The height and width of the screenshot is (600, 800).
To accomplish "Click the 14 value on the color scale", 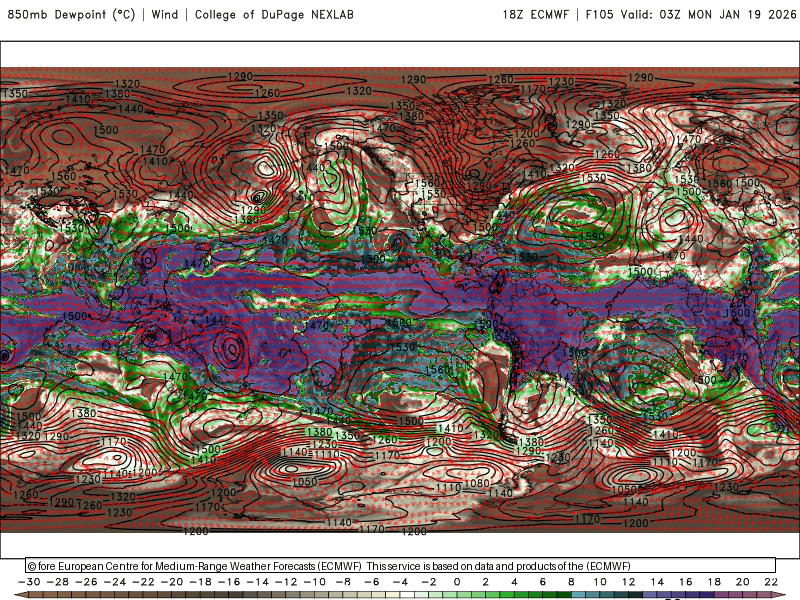I will click(x=657, y=582).
